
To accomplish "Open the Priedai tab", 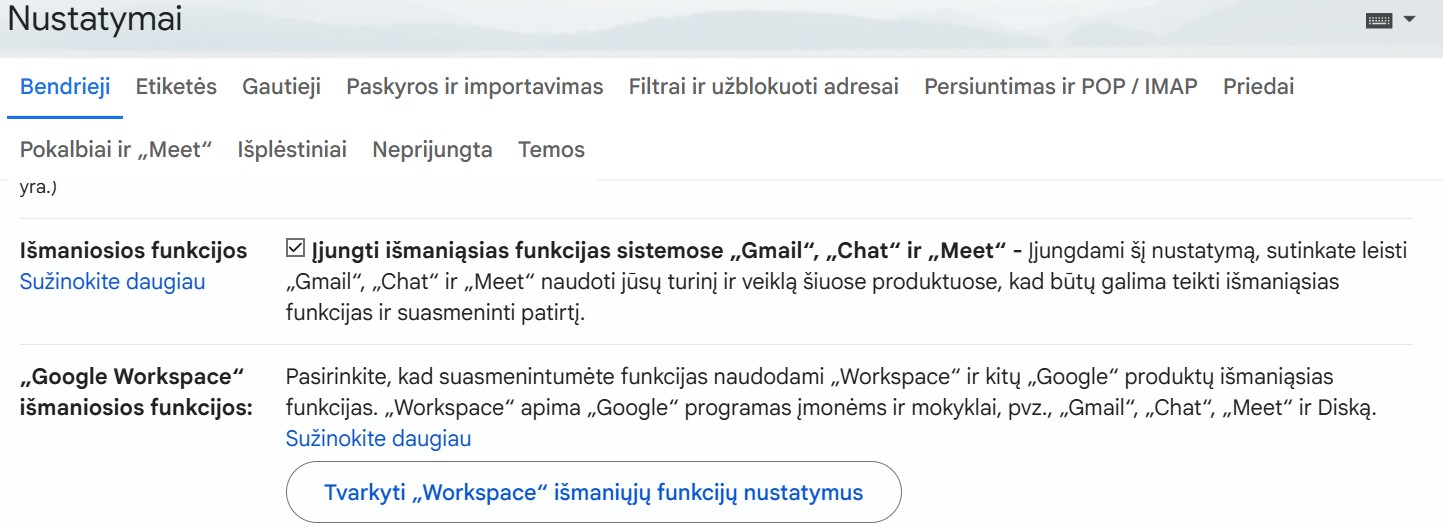I will pos(1258,87).
